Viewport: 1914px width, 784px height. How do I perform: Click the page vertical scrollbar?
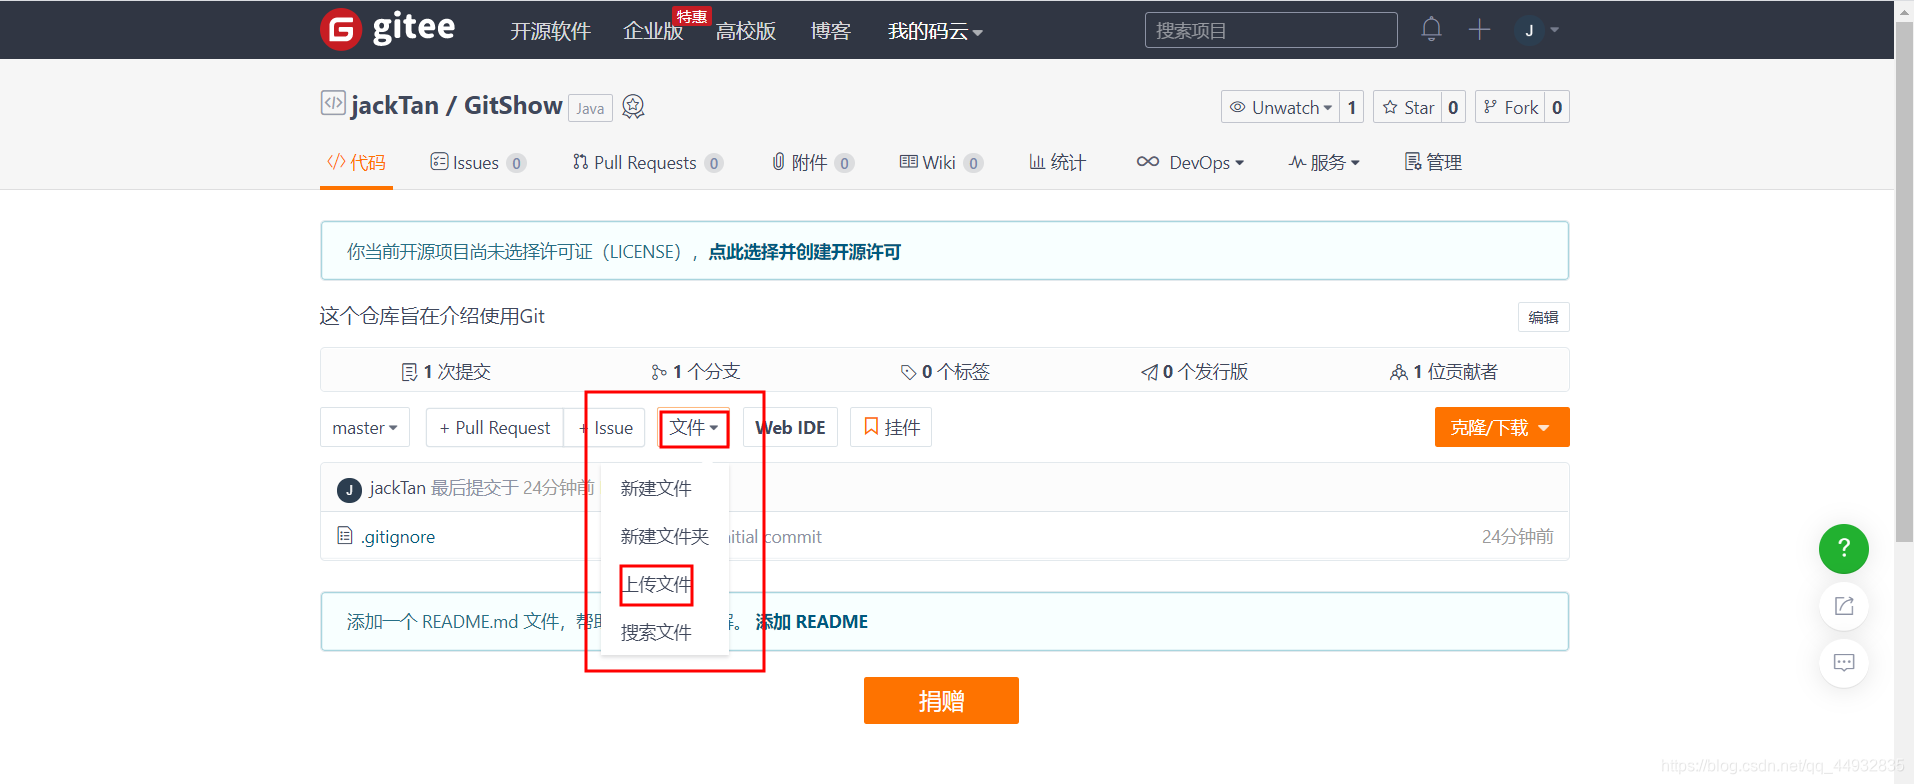point(1904,280)
